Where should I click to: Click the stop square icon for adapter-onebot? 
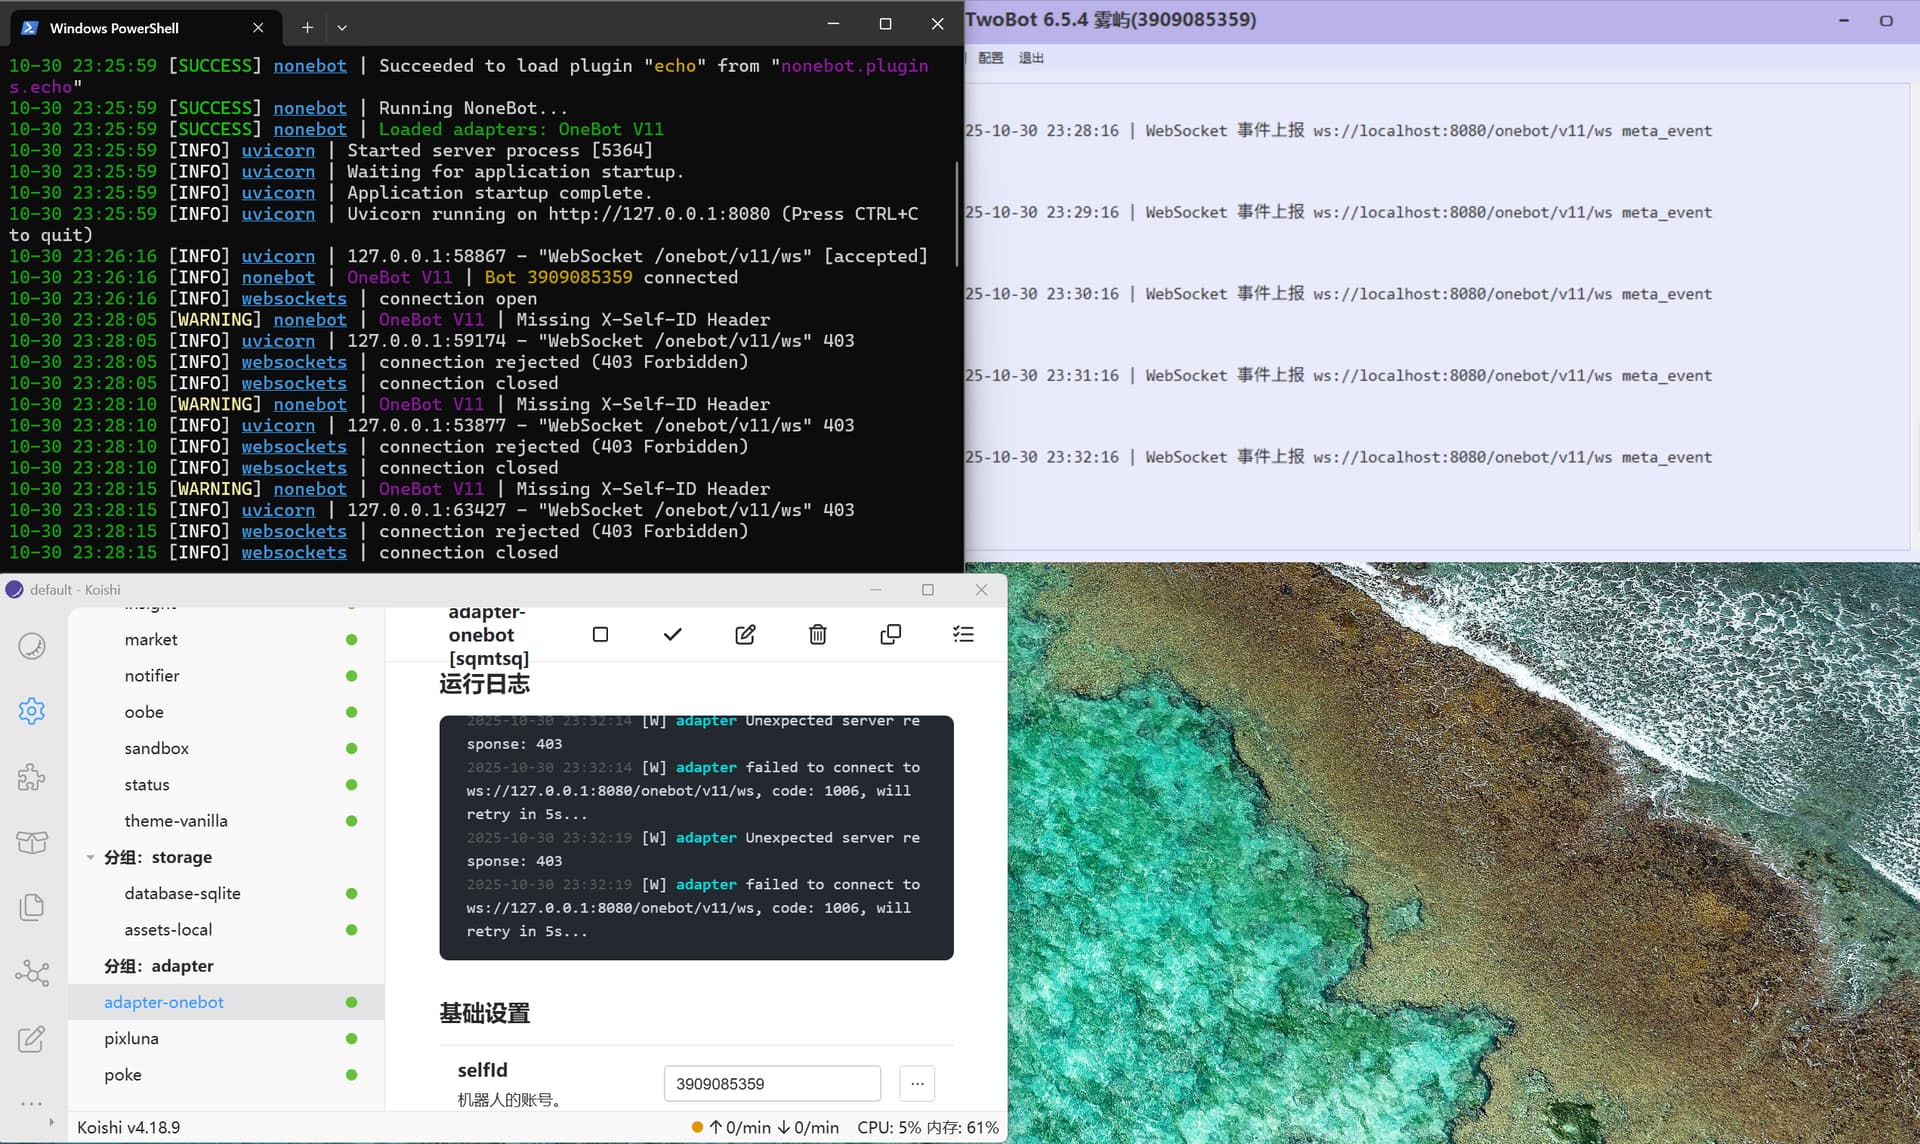point(600,634)
